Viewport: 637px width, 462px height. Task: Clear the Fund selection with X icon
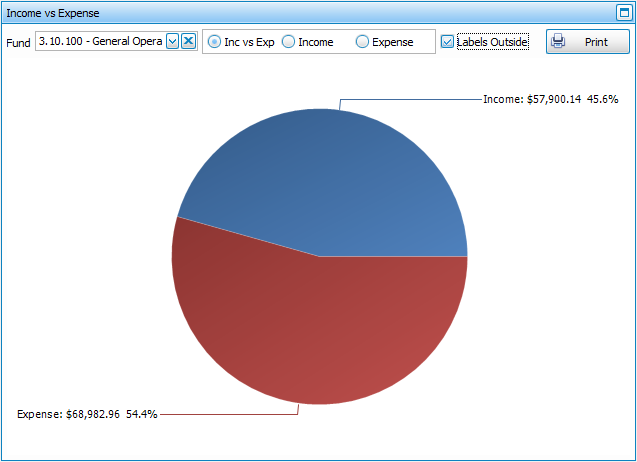[x=188, y=41]
